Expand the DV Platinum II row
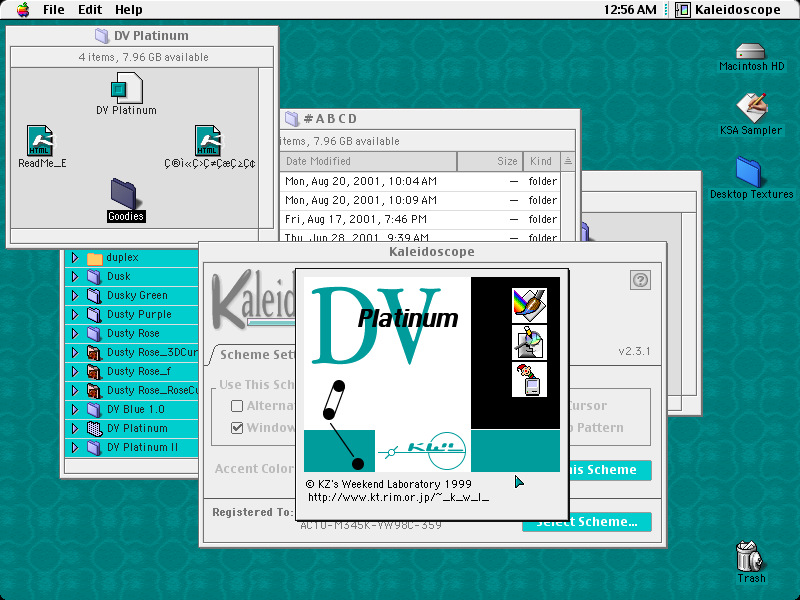Image resolution: width=800 pixels, height=600 pixels. coord(75,447)
